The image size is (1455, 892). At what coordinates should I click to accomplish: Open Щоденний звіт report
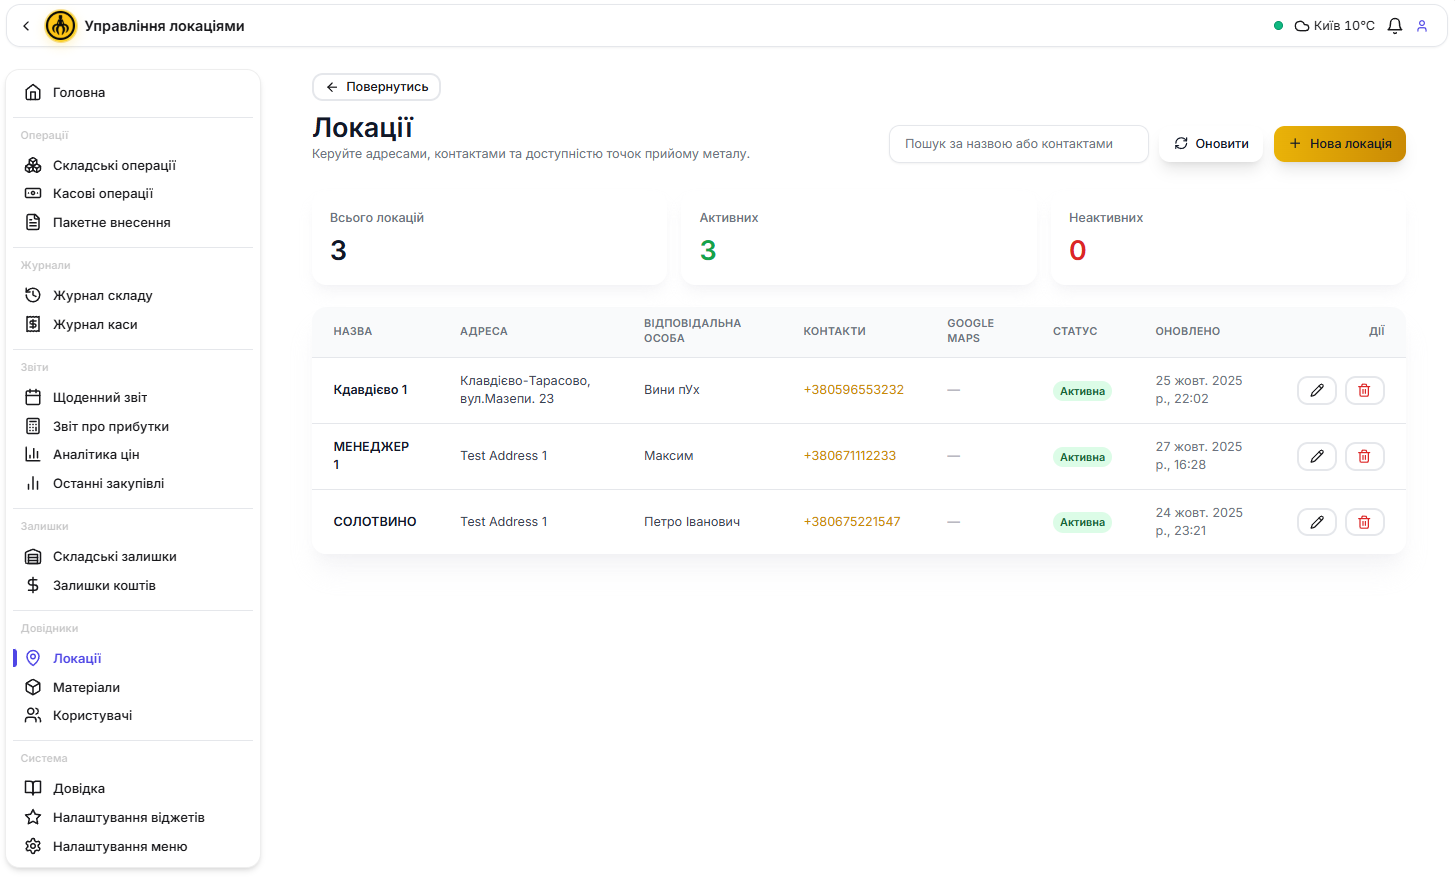100,397
